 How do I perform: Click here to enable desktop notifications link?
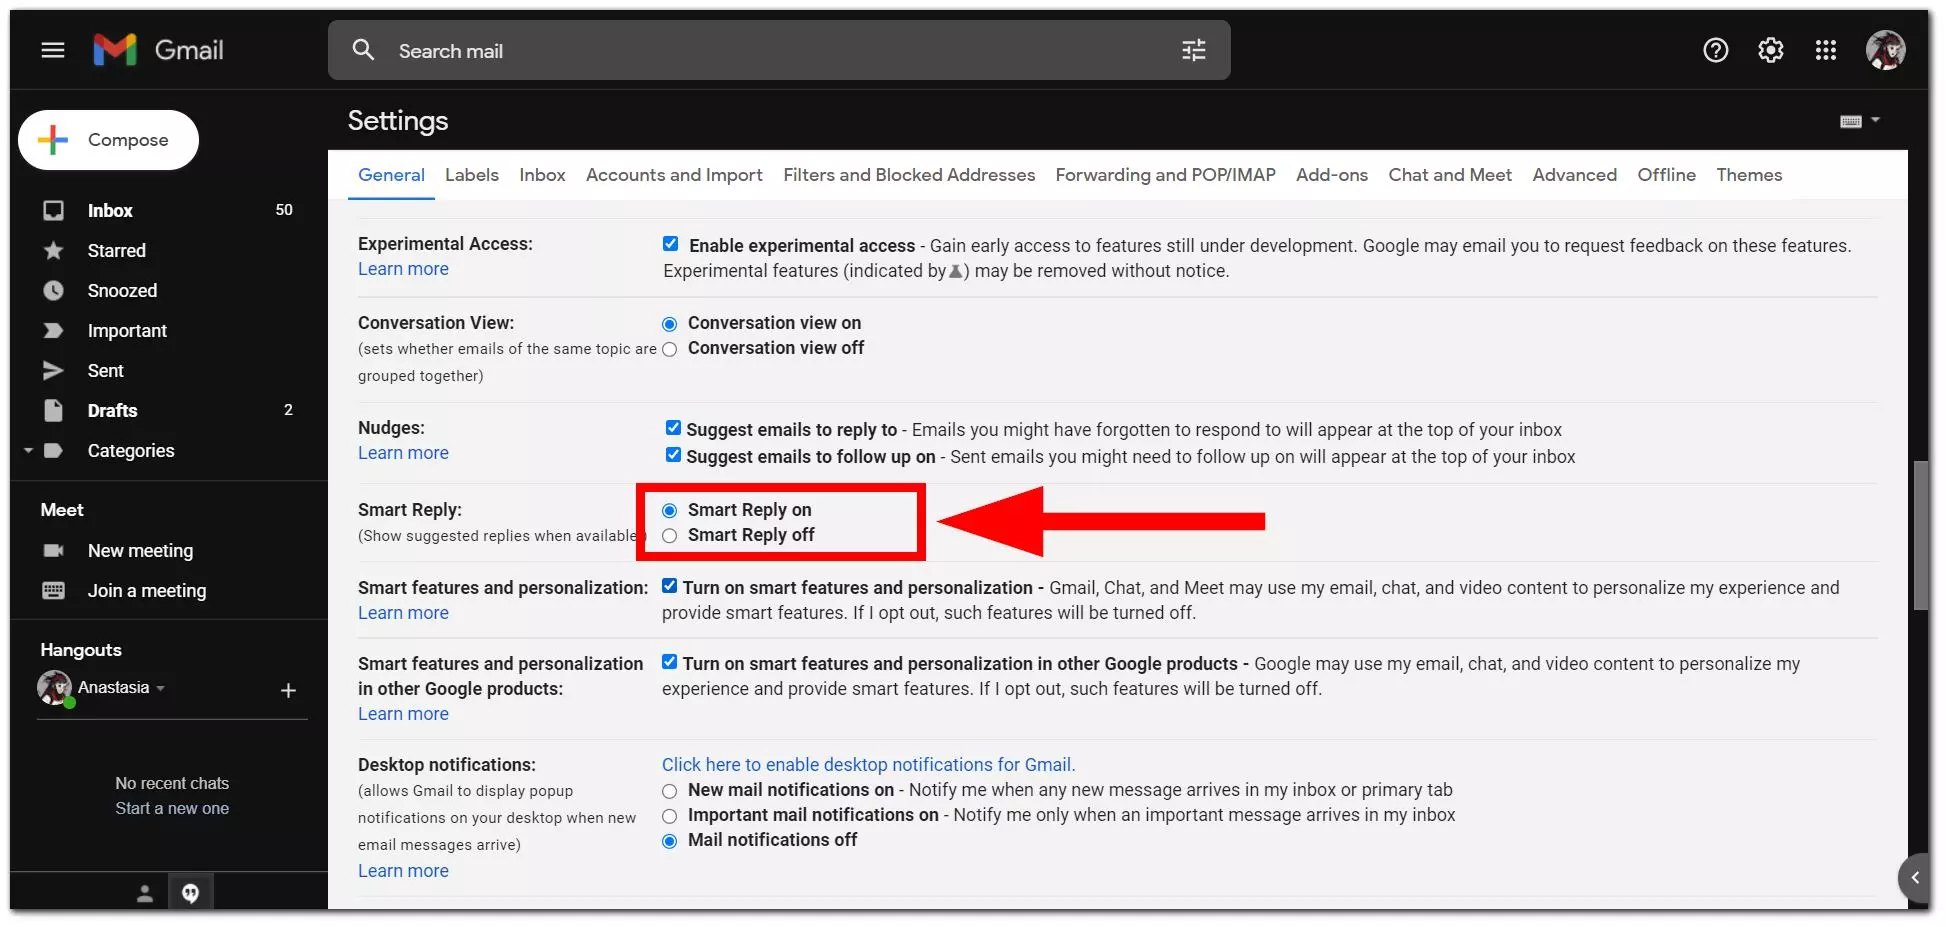868,765
